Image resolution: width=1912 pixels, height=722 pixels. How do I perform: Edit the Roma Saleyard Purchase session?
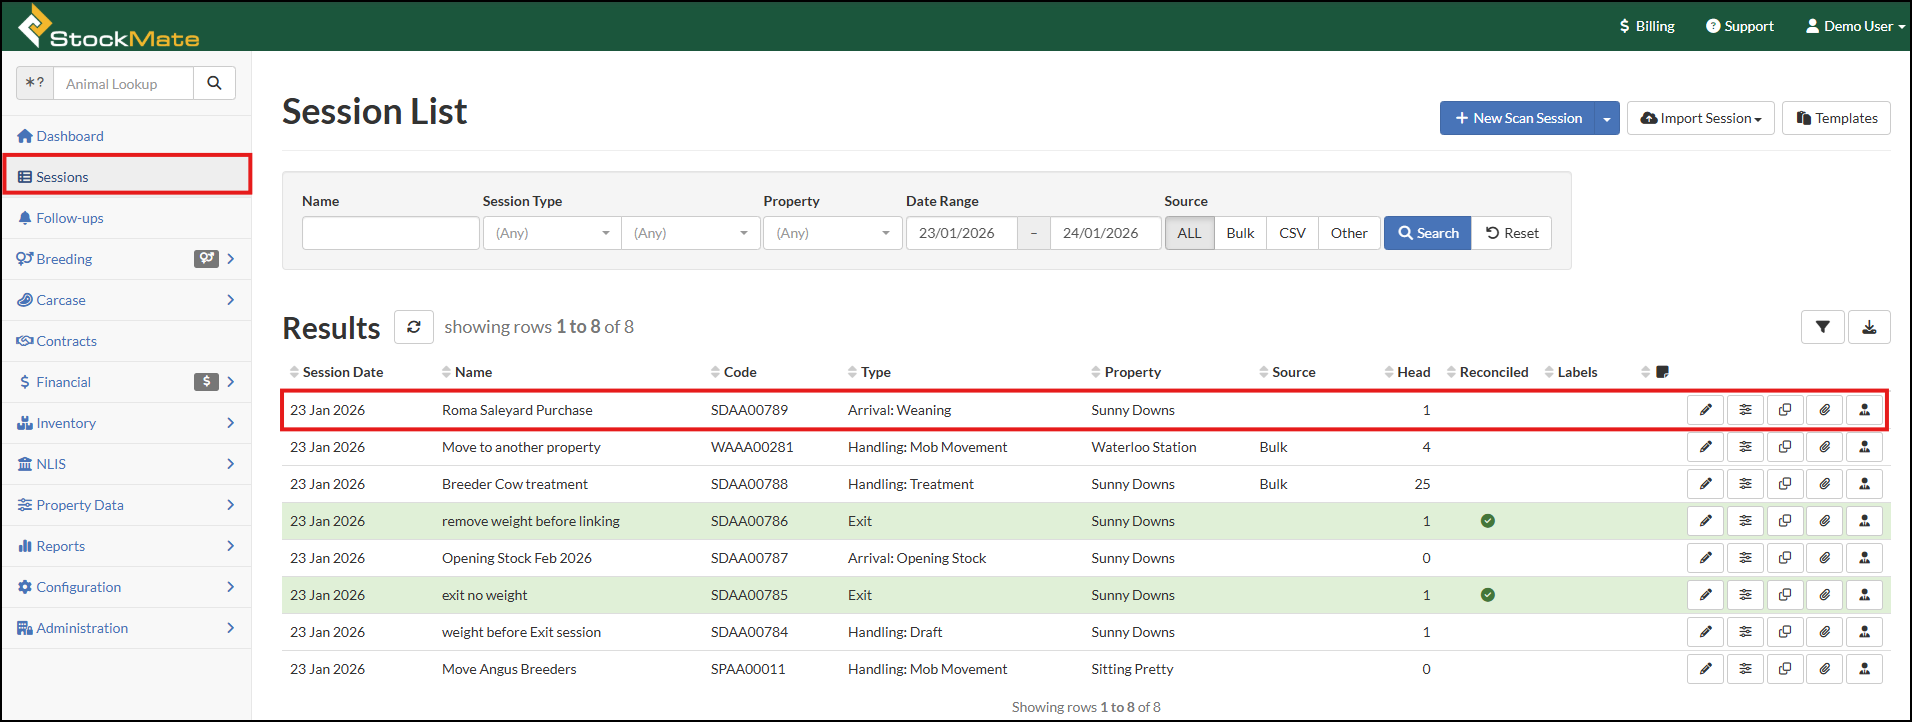pos(1705,410)
